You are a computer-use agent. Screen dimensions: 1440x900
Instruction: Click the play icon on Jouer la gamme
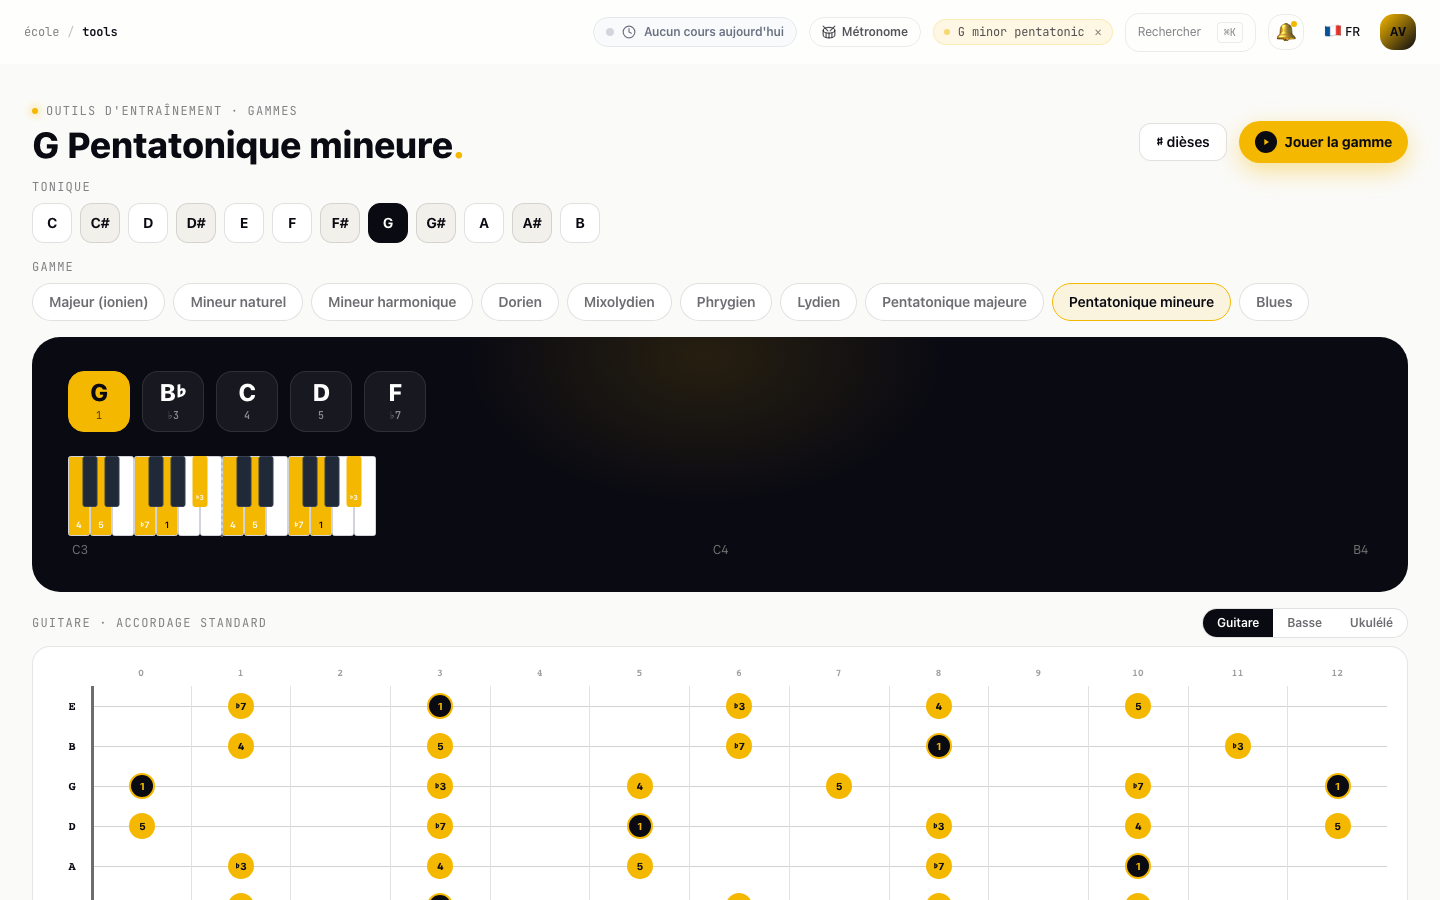(x=1266, y=142)
